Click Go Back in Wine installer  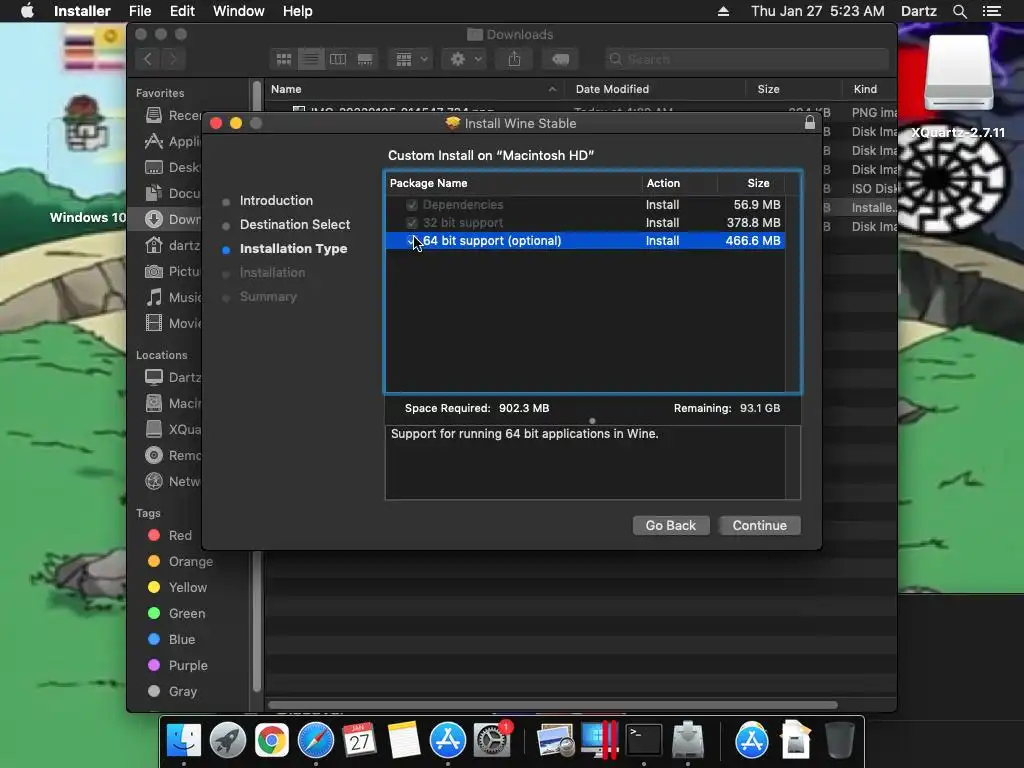[671, 526]
